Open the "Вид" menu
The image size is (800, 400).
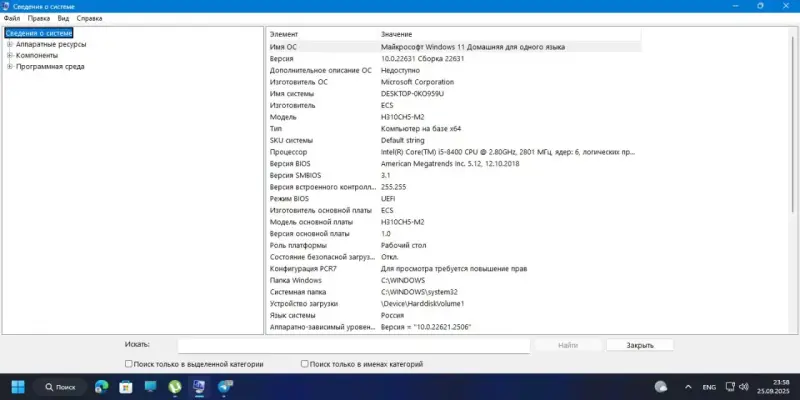[x=64, y=18]
